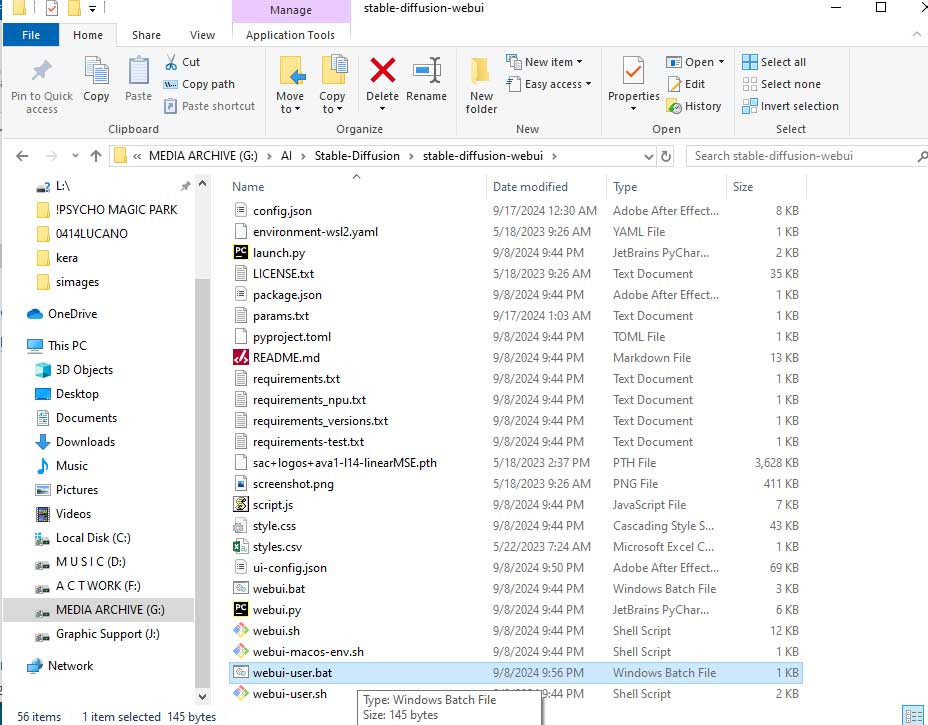
Task: Open the File menu tab
Action: 31,35
